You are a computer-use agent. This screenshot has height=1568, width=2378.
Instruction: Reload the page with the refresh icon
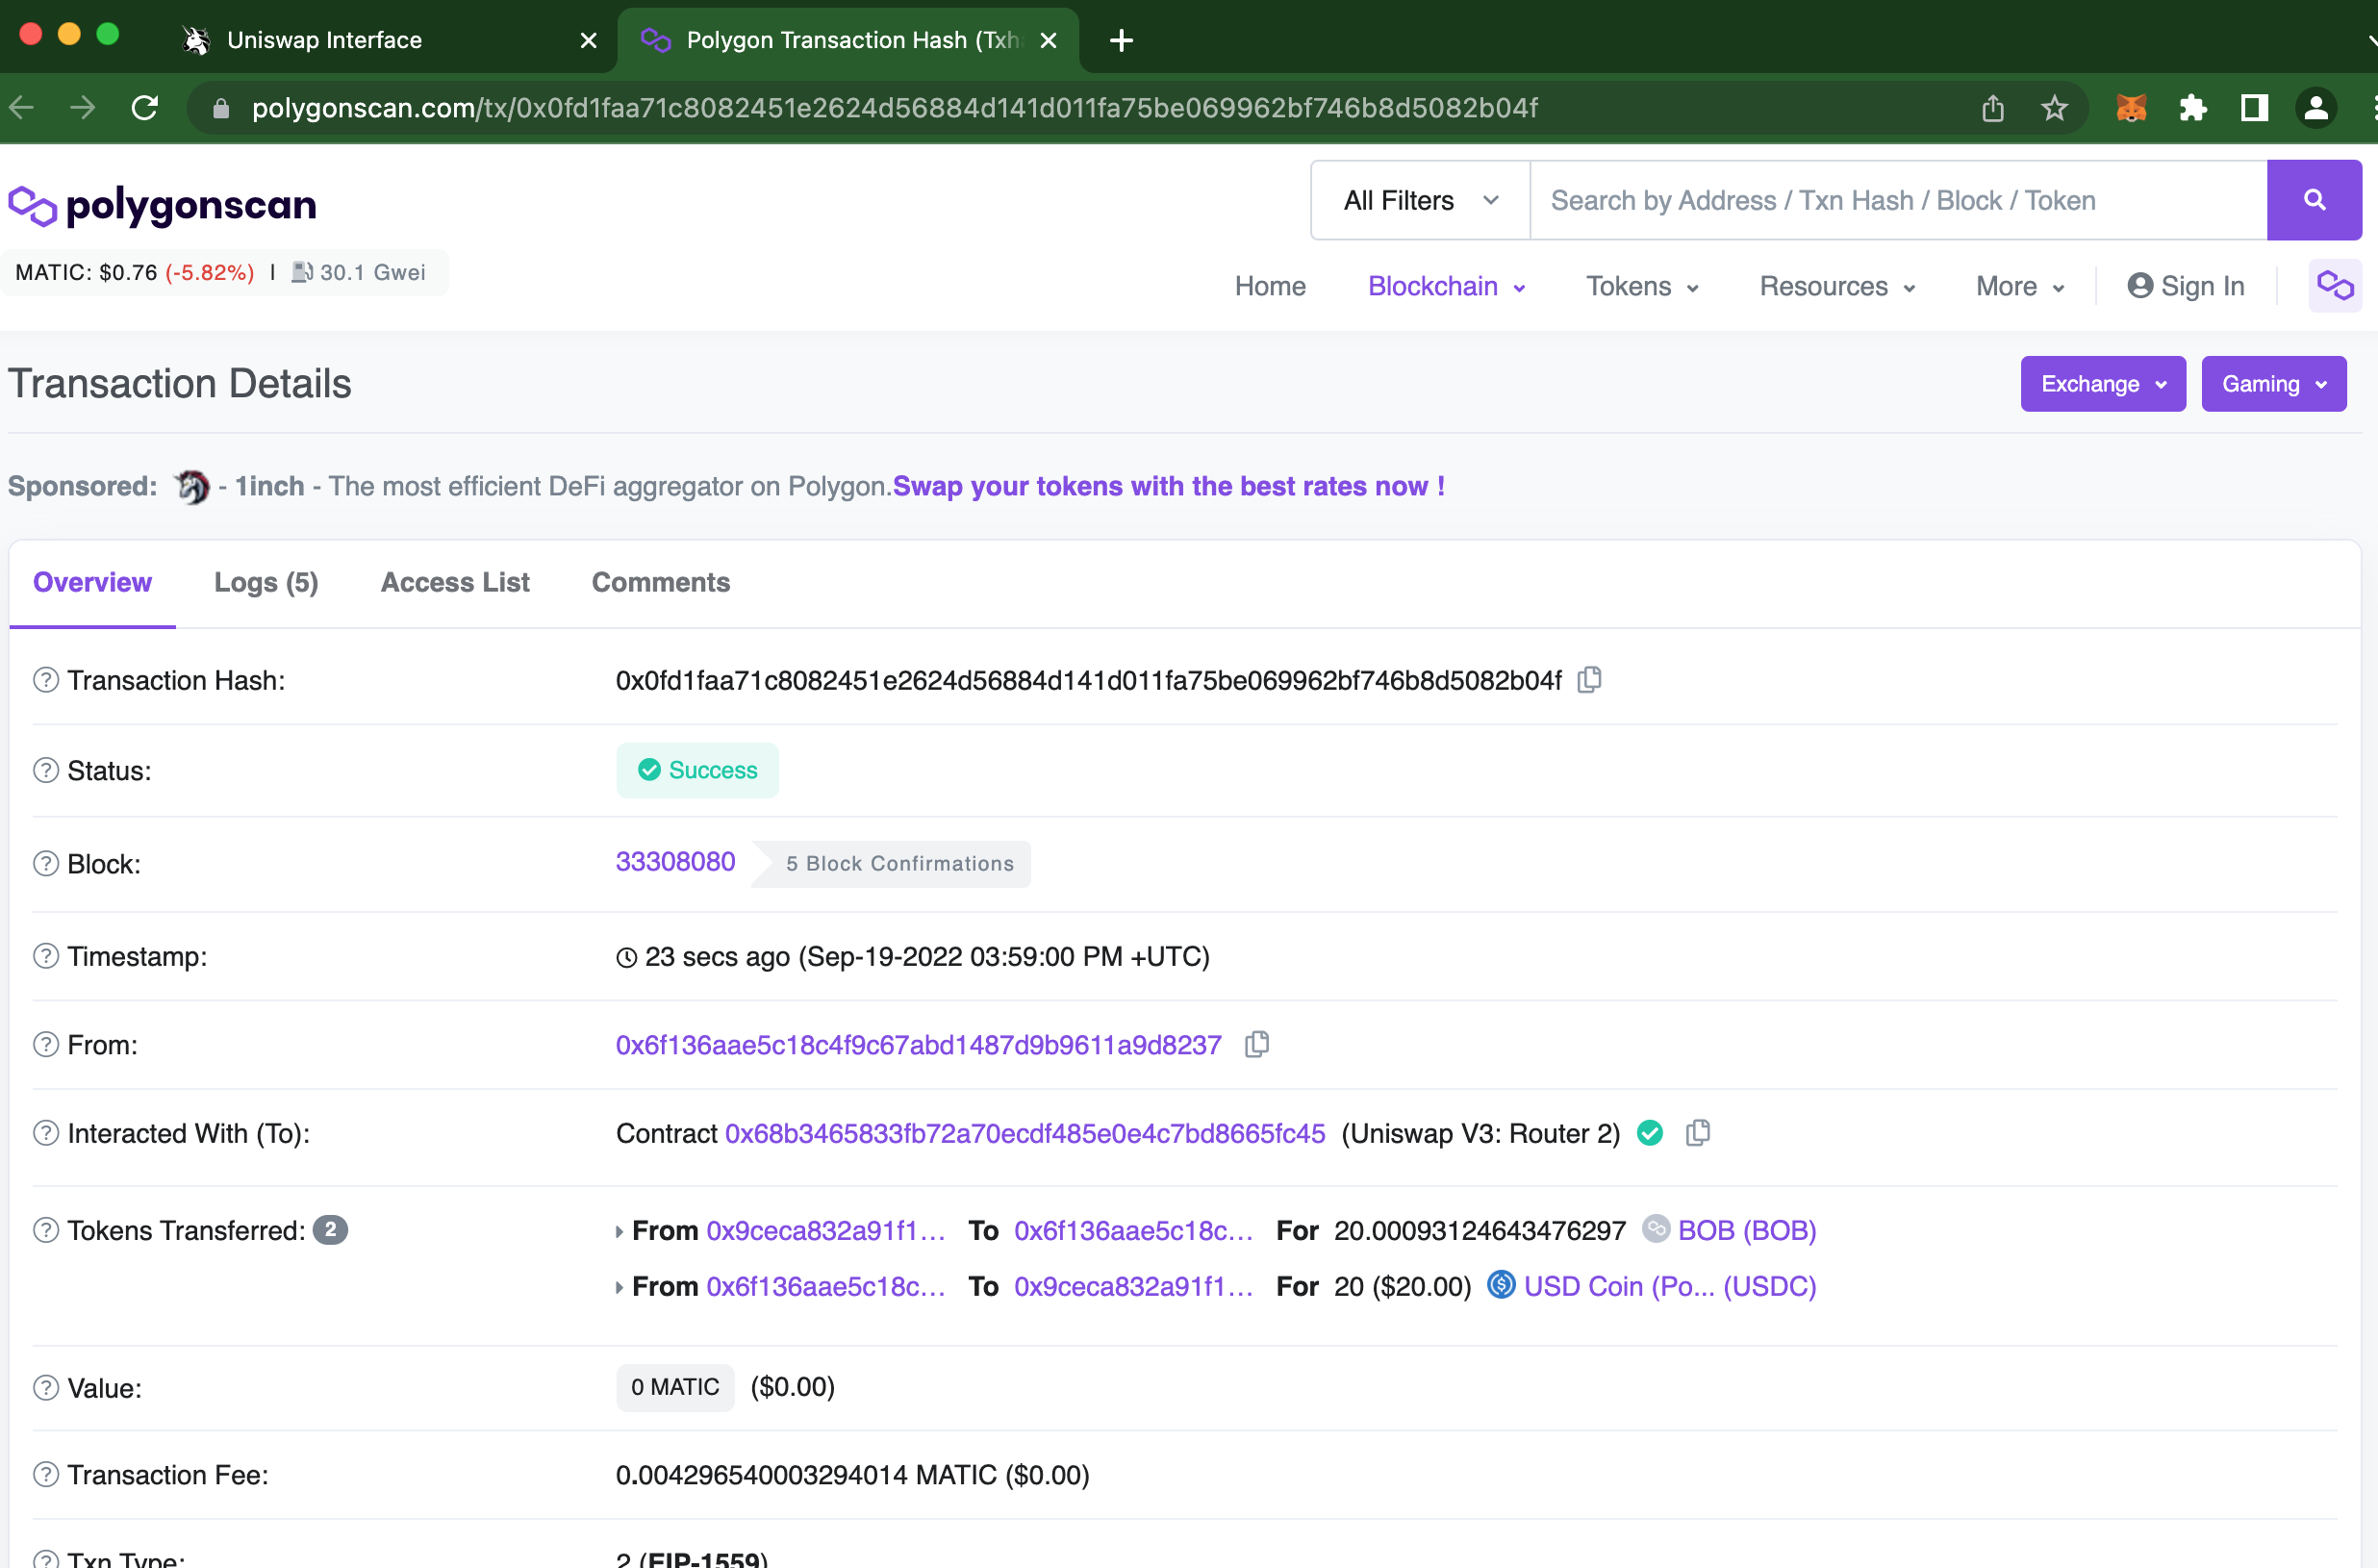145,108
